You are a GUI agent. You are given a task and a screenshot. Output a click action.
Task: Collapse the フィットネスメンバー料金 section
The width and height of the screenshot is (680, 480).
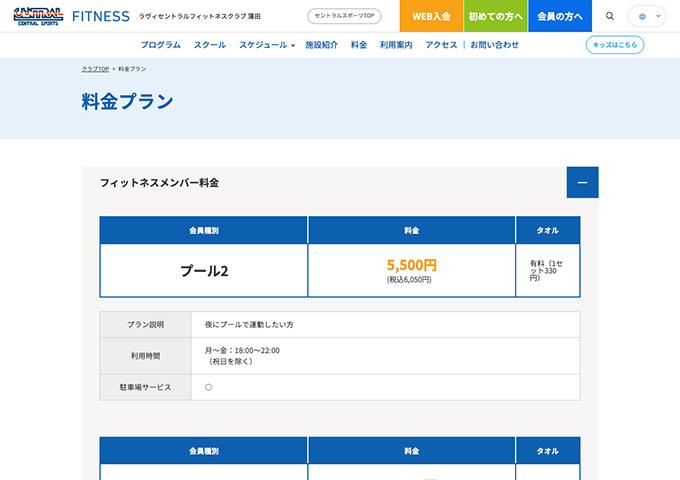pos(582,183)
